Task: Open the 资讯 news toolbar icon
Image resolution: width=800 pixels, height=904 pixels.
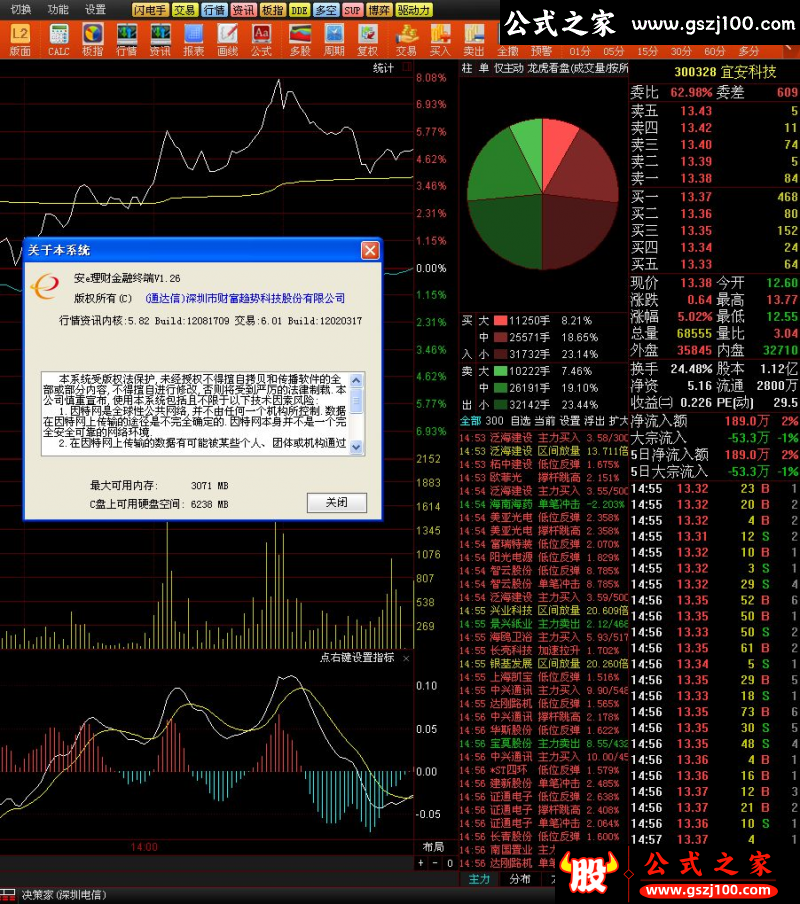Action: coord(160,40)
